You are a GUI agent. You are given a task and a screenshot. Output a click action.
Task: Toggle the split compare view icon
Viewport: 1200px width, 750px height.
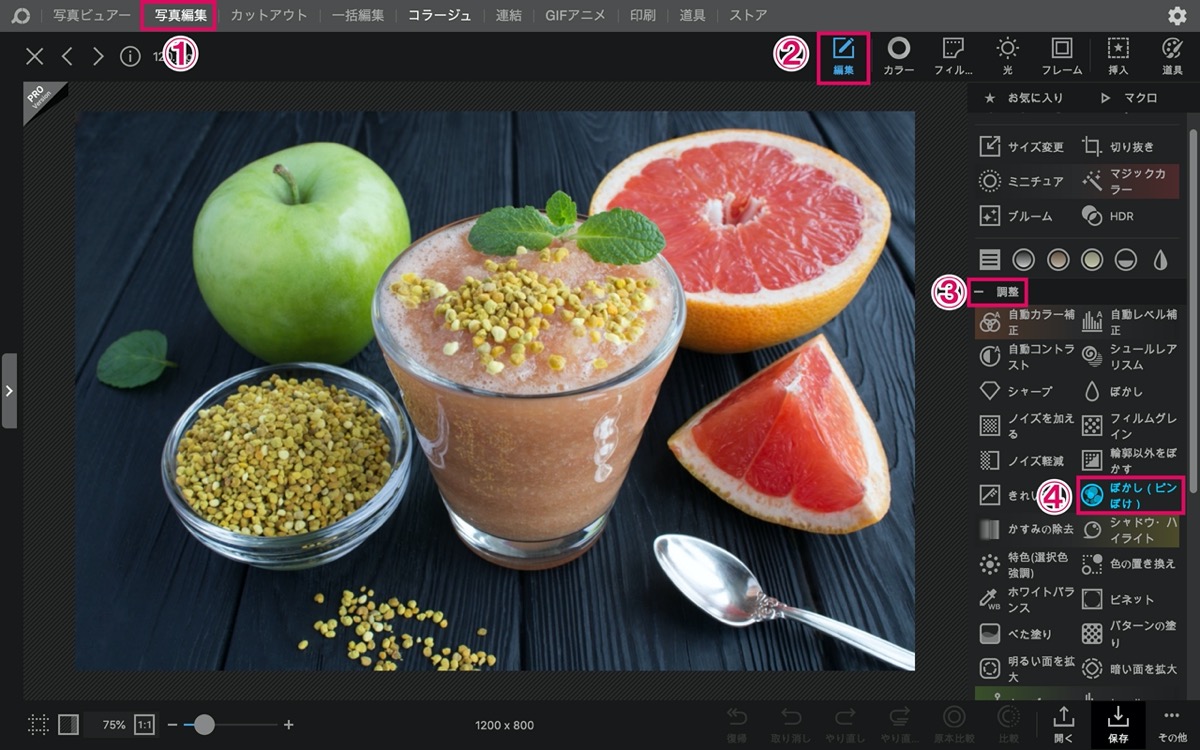(x=69, y=725)
